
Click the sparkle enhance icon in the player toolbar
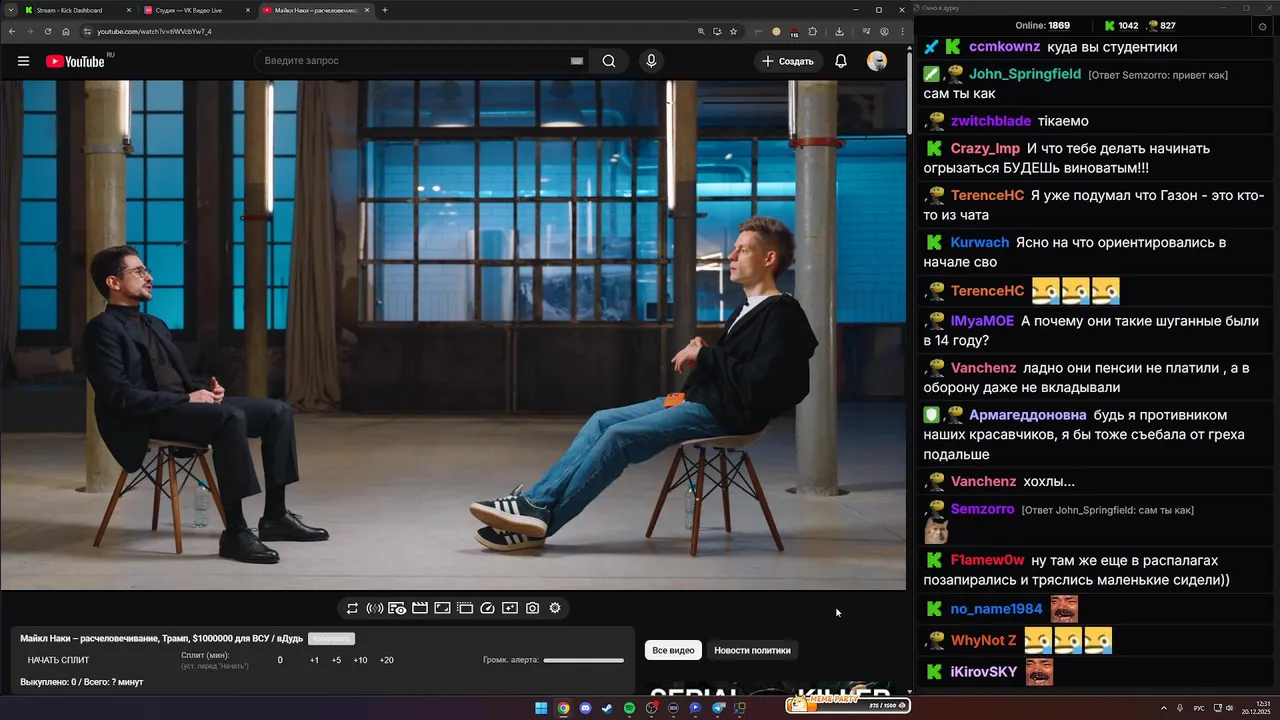pyautogui.click(x=510, y=608)
